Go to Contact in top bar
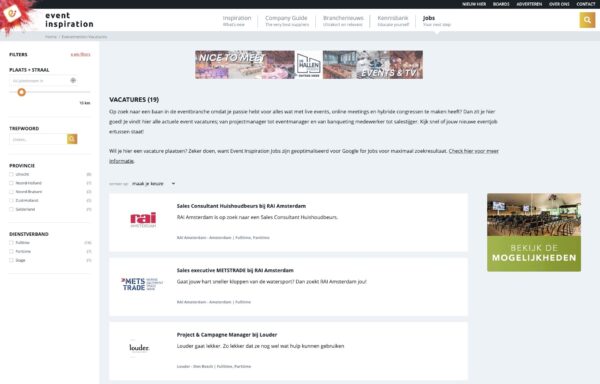The width and height of the screenshot is (600, 384). pos(585,4)
